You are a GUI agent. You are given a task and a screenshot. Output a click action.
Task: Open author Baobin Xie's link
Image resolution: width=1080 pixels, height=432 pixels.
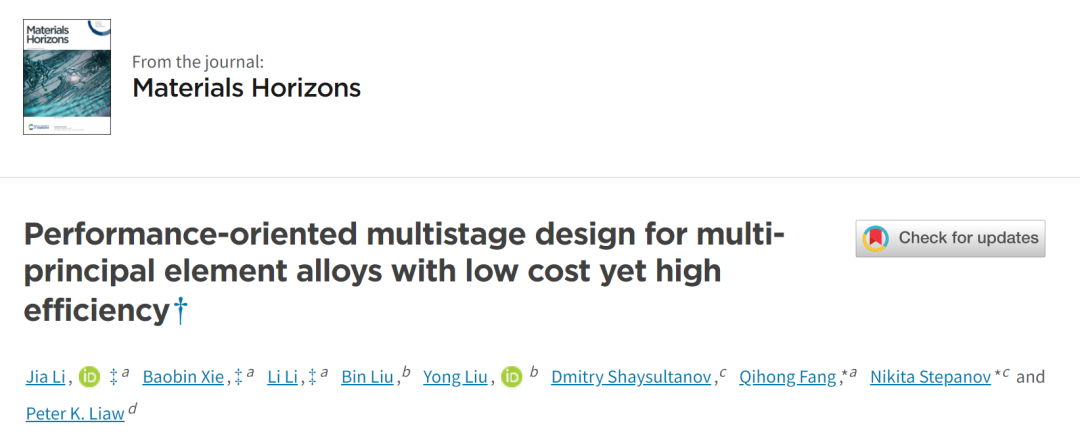pyautogui.click(x=183, y=377)
